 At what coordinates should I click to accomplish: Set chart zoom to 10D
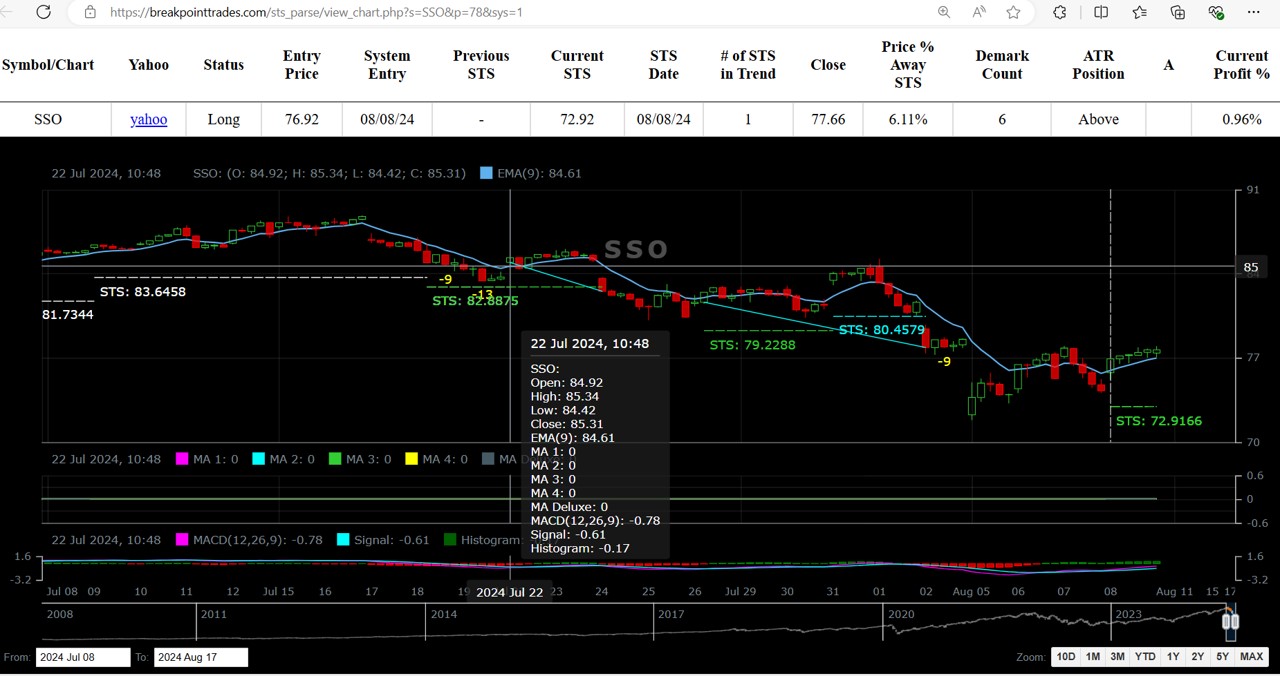click(x=1065, y=657)
